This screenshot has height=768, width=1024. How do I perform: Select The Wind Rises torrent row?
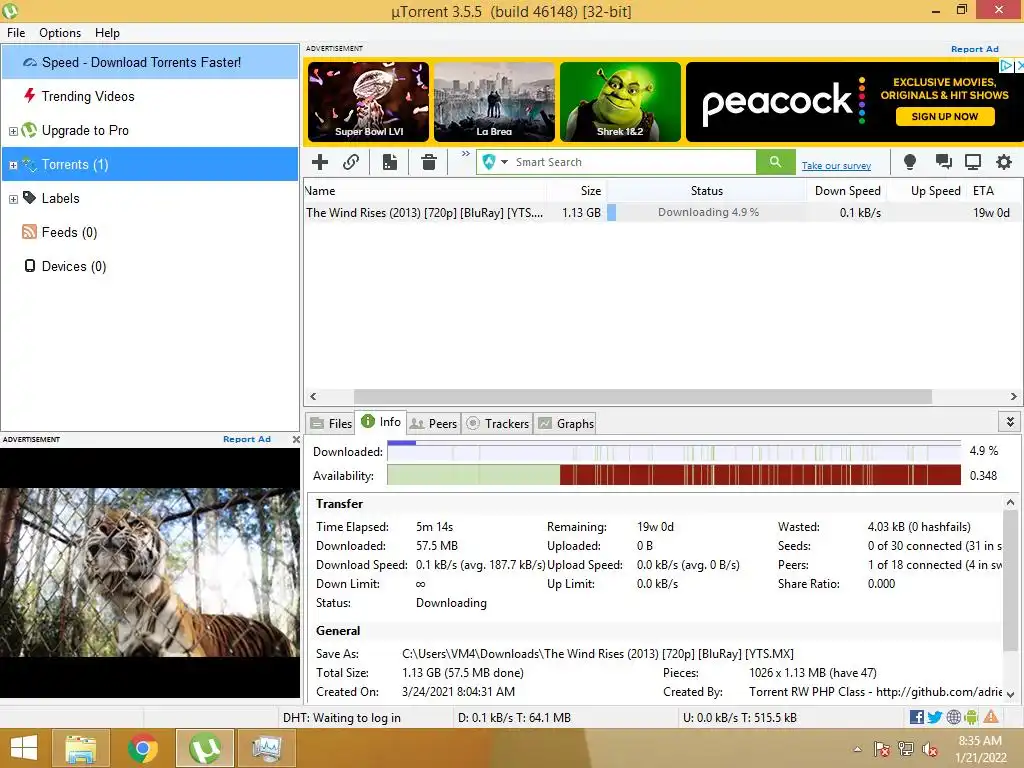pyautogui.click(x=662, y=212)
